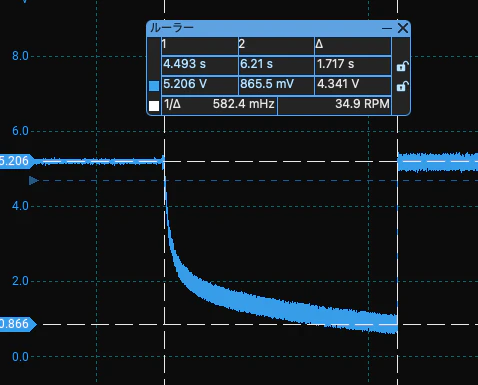Click the 2.0 axis label
Screen dimensions: 478x385
20,281
